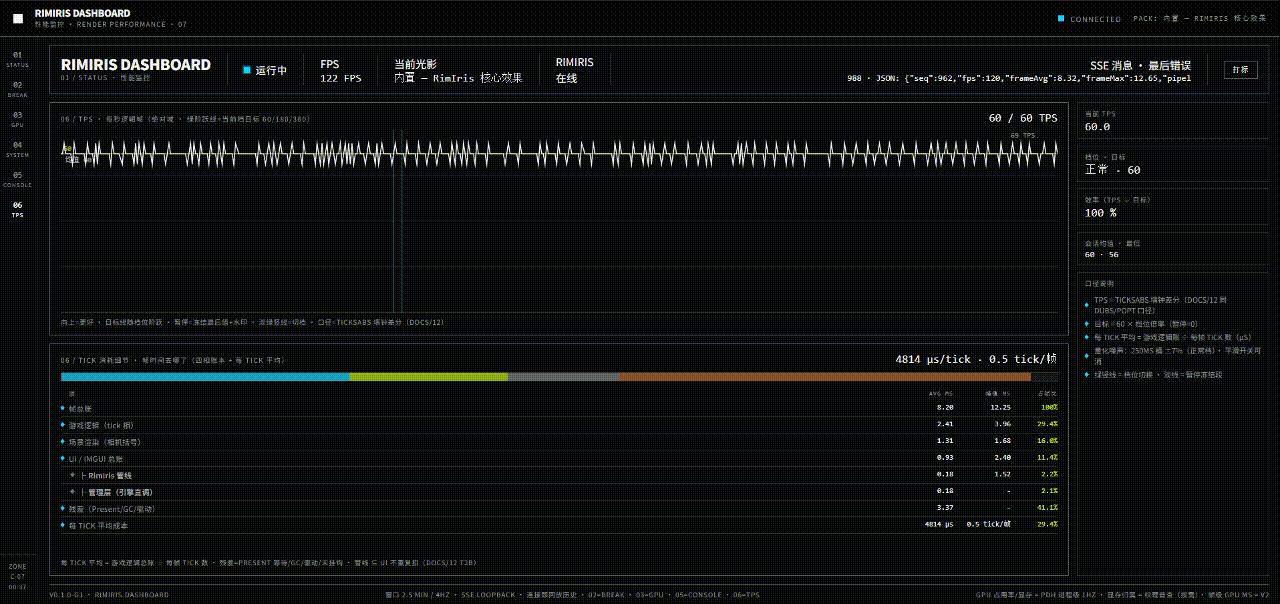
Task: Click the 60 / 60 TPS heading value
Action: tap(1023, 118)
